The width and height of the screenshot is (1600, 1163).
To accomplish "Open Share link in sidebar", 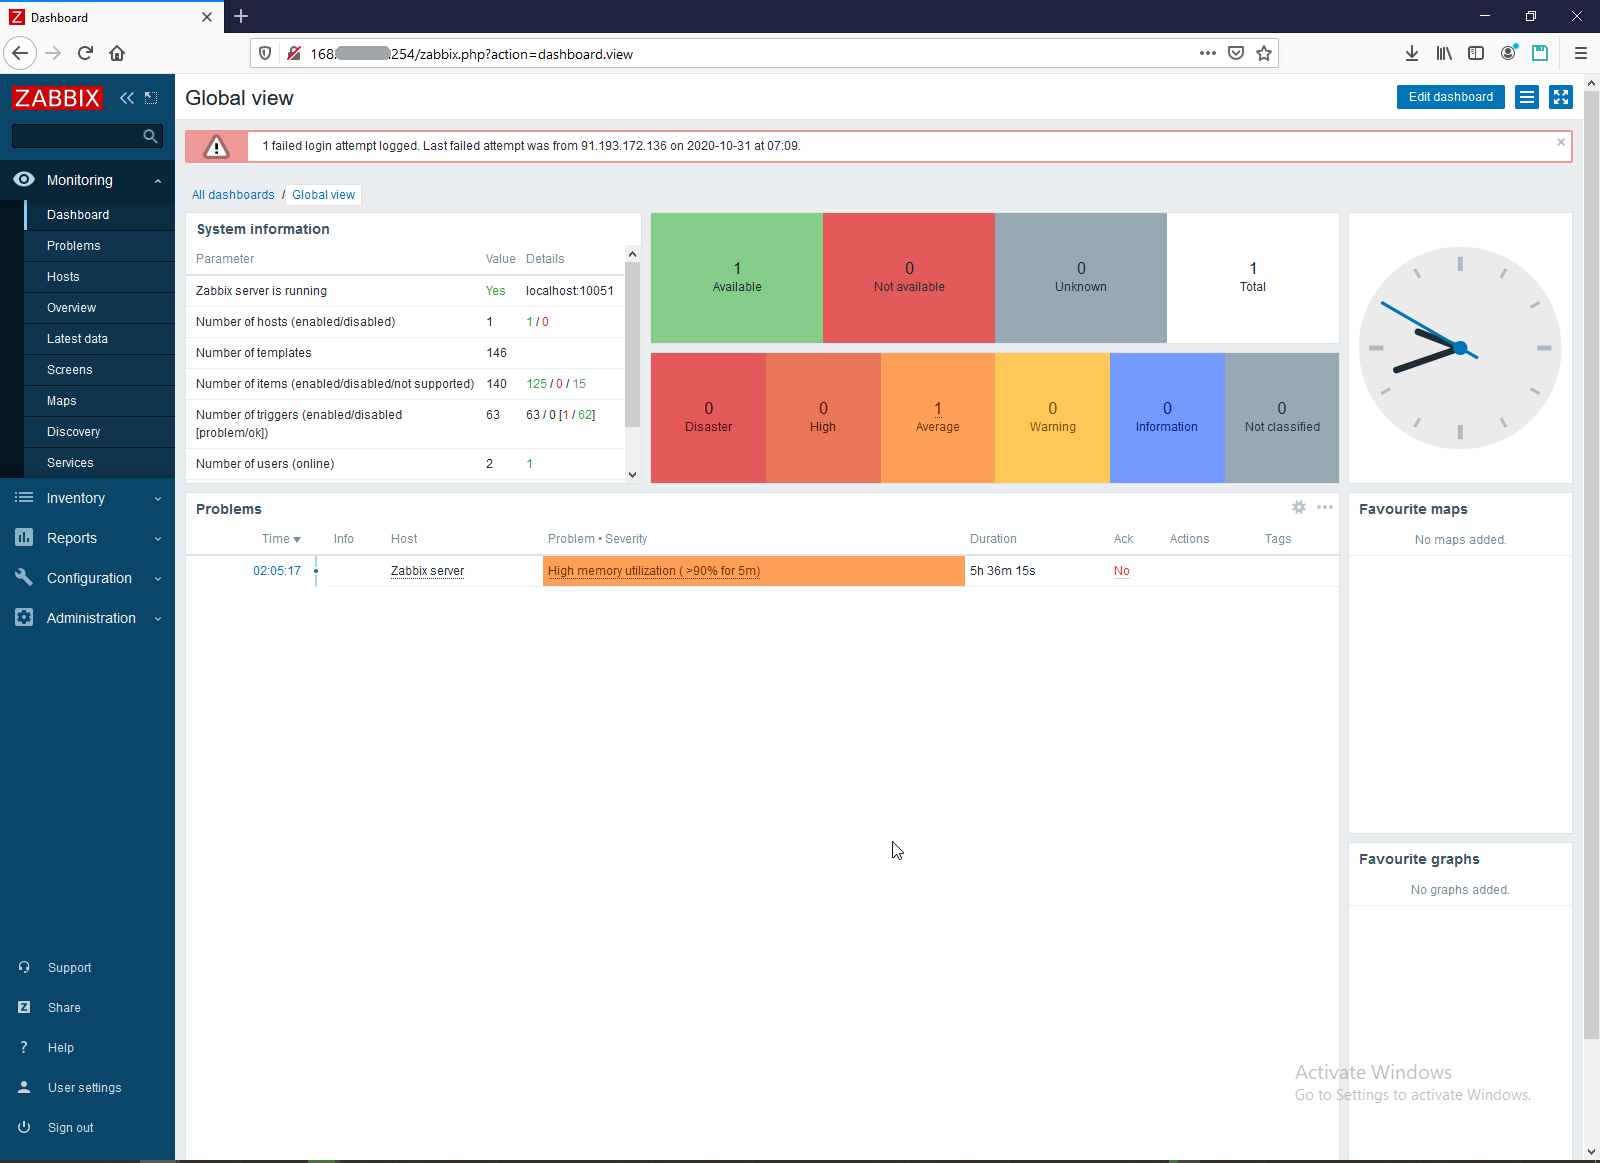I will point(64,1008).
